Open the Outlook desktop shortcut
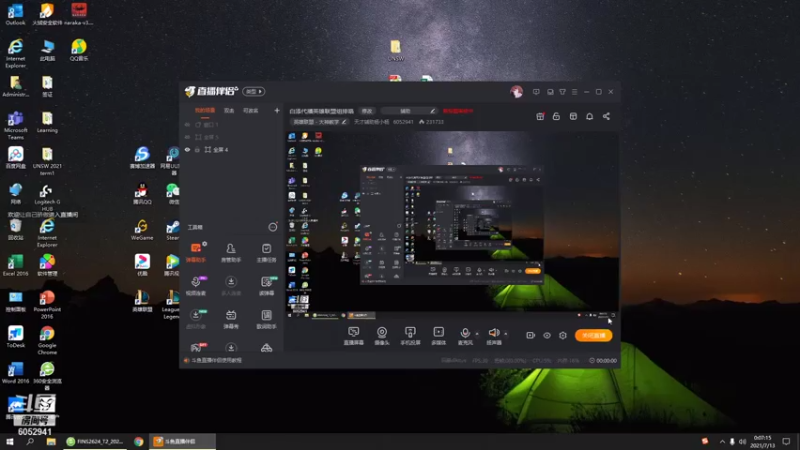 (15, 15)
